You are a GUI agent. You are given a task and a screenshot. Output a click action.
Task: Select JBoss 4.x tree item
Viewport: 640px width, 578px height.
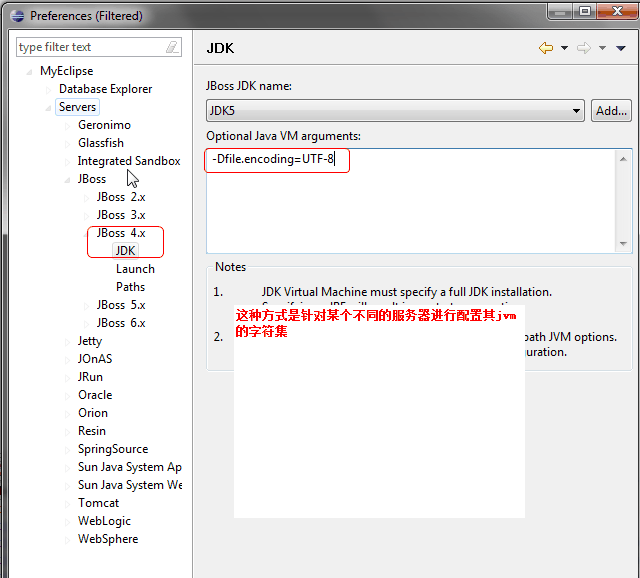(x=121, y=233)
